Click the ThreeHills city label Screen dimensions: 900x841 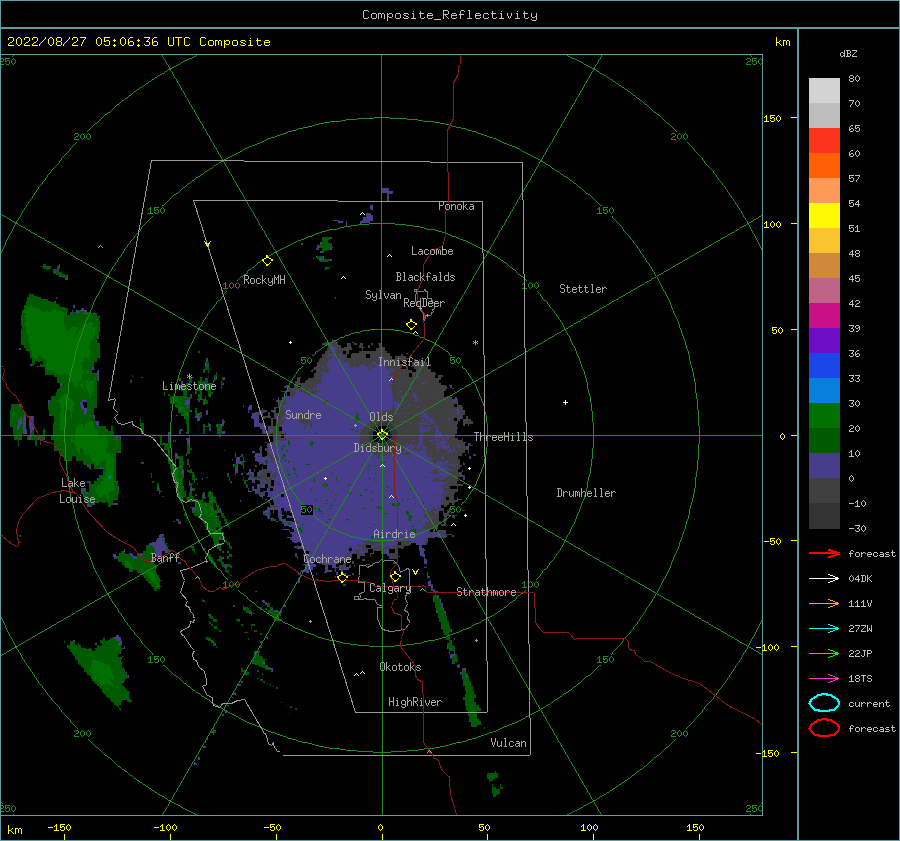[503, 437]
